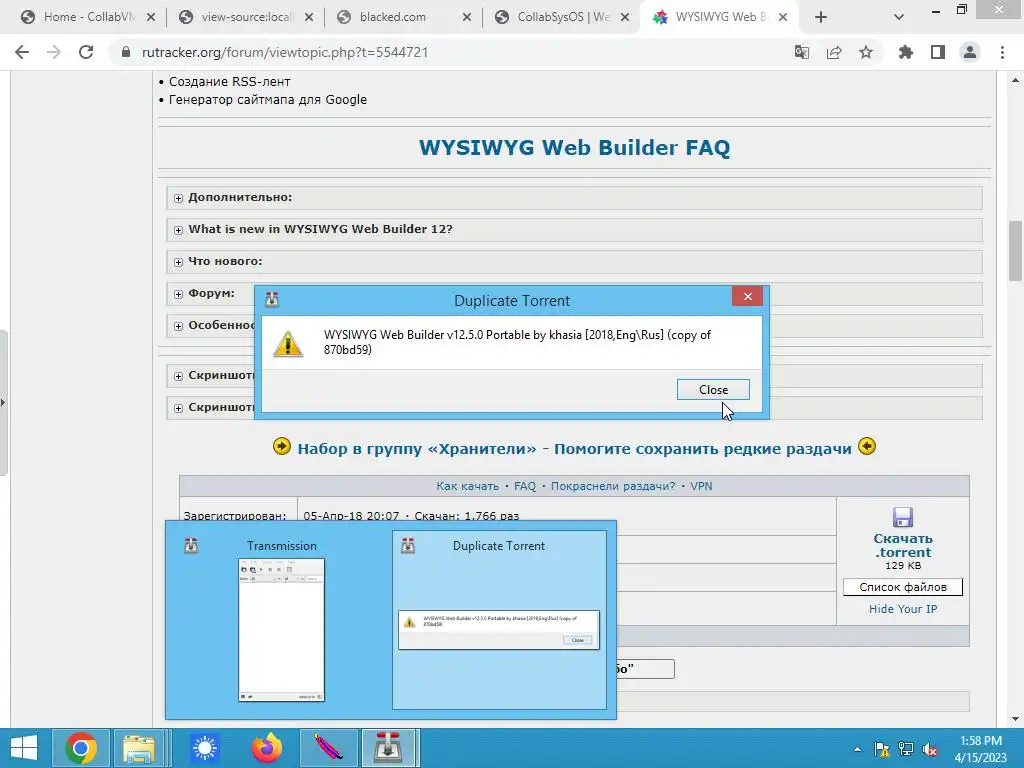This screenshot has width=1024, height=768.
Task: Open Firefox from the taskbar
Action: tap(266, 748)
